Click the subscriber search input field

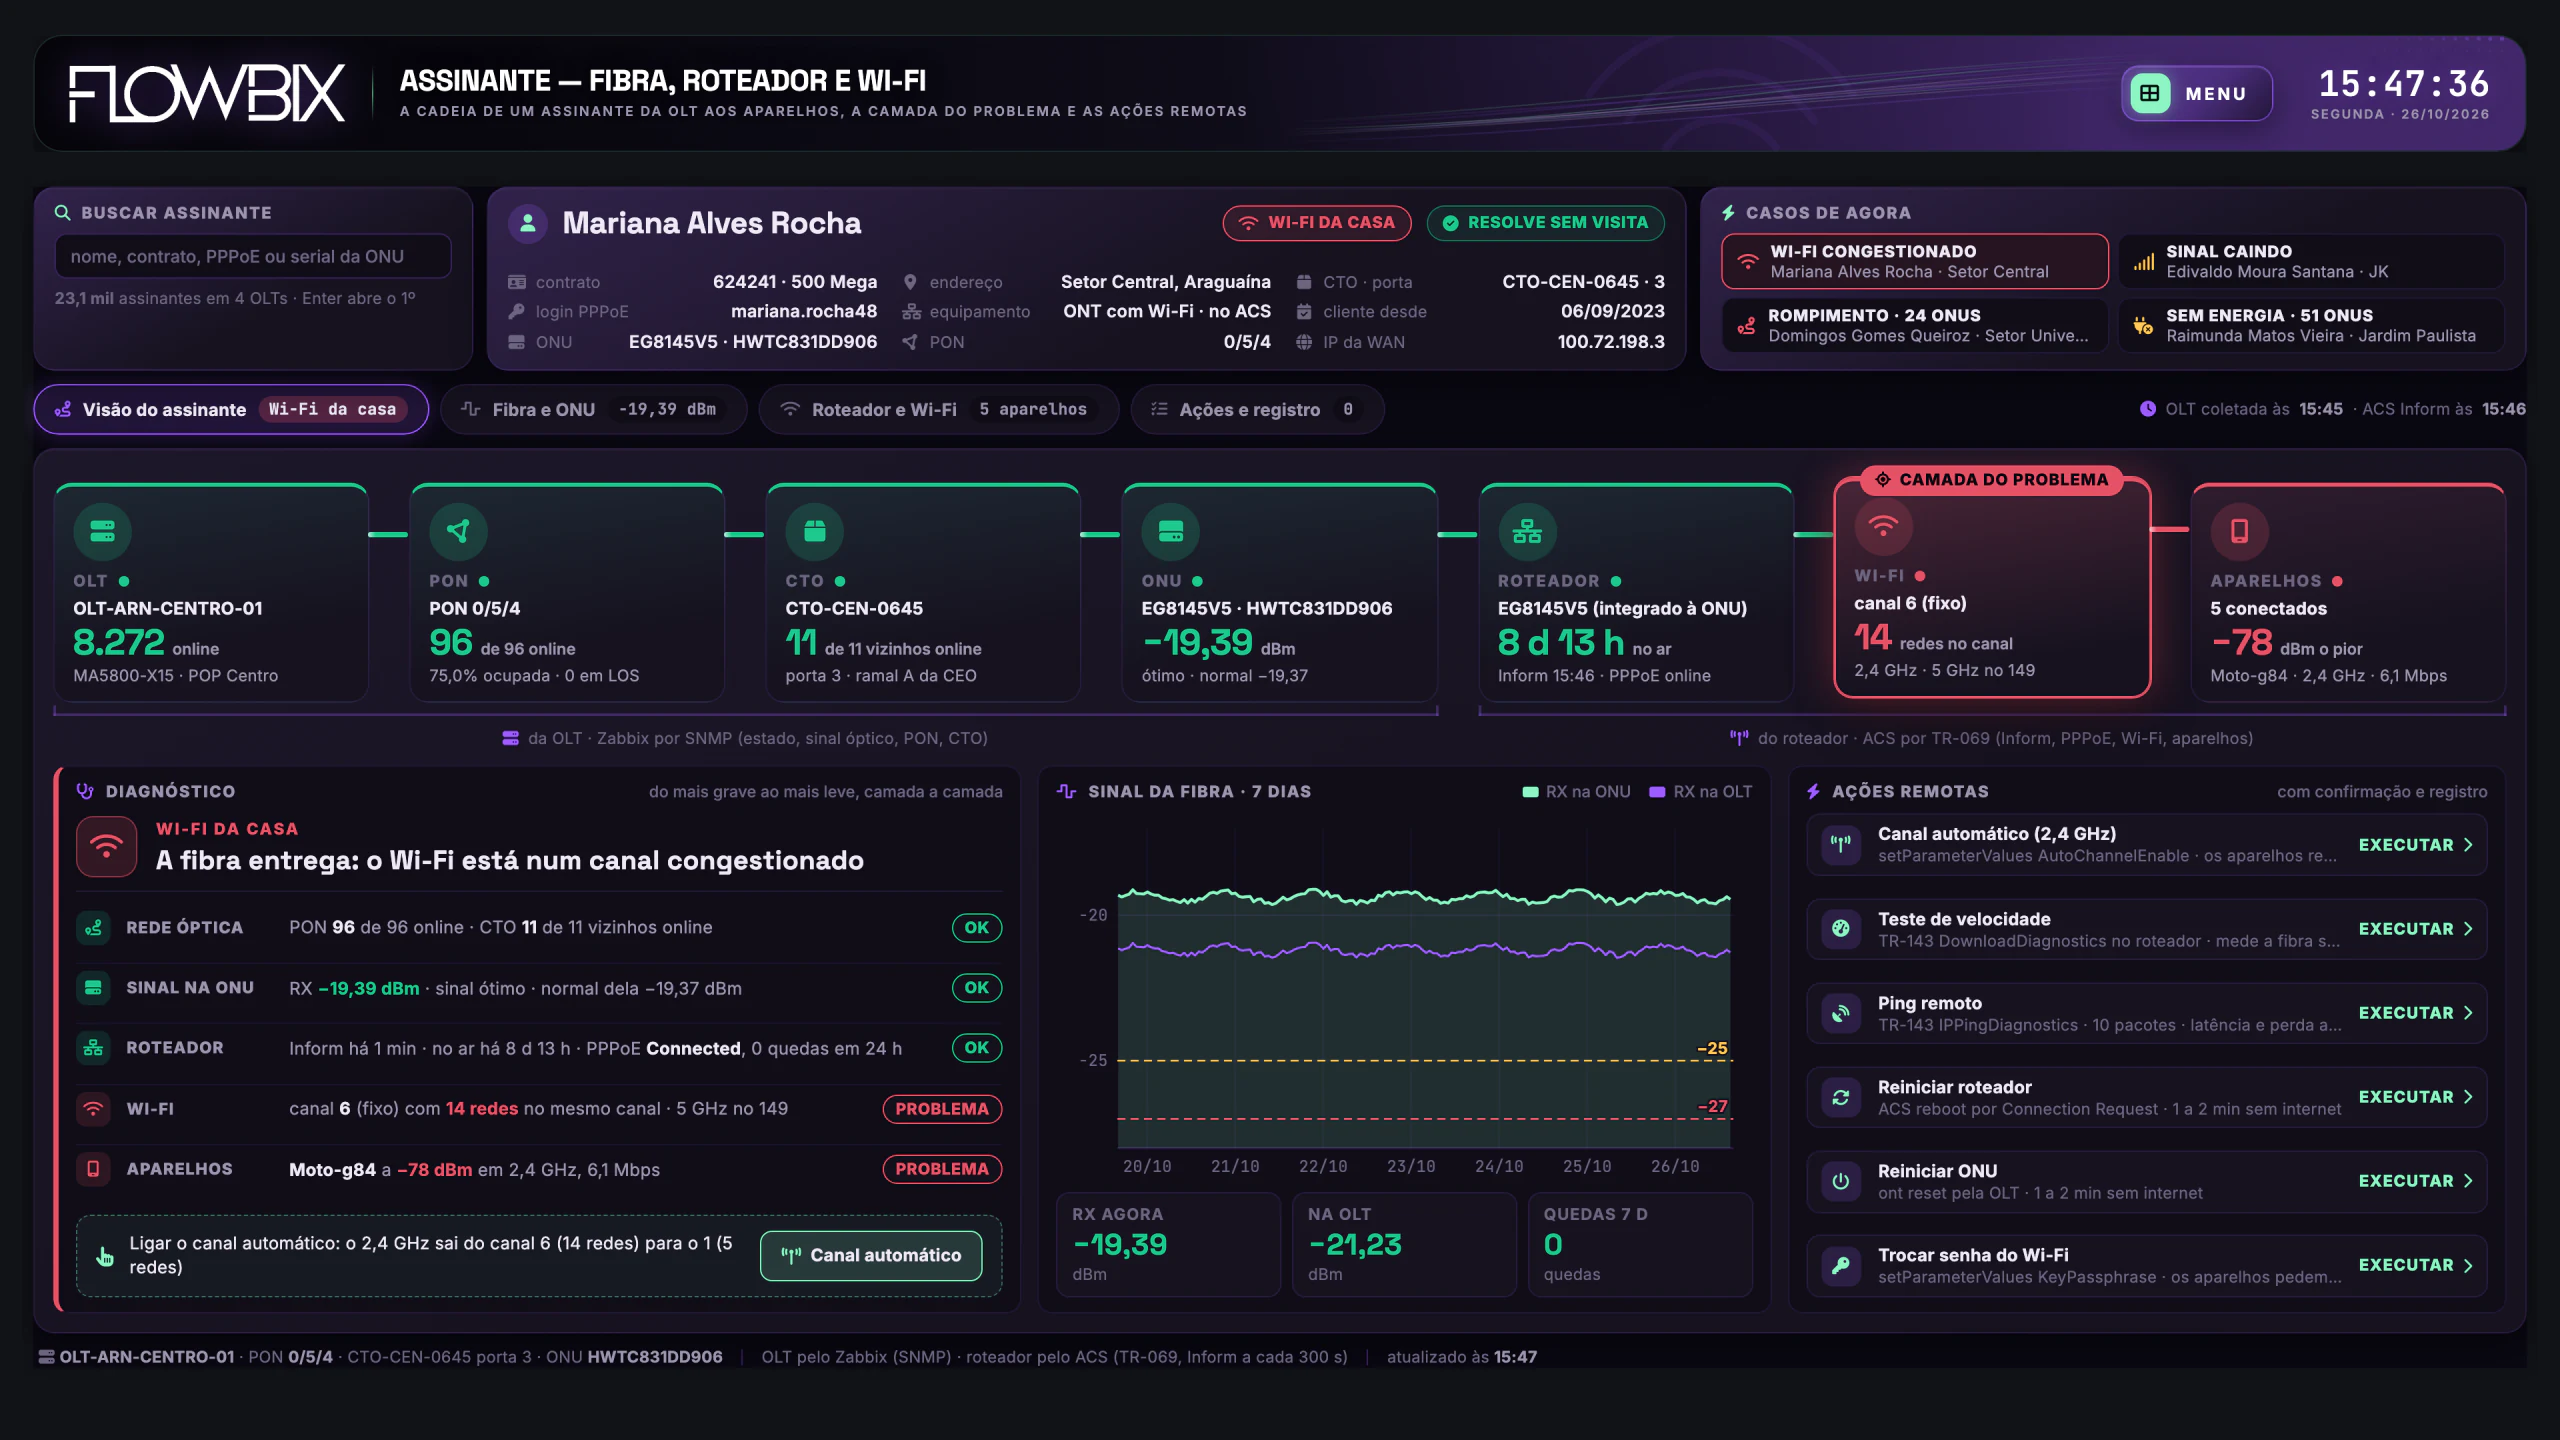pyautogui.click(x=253, y=256)
